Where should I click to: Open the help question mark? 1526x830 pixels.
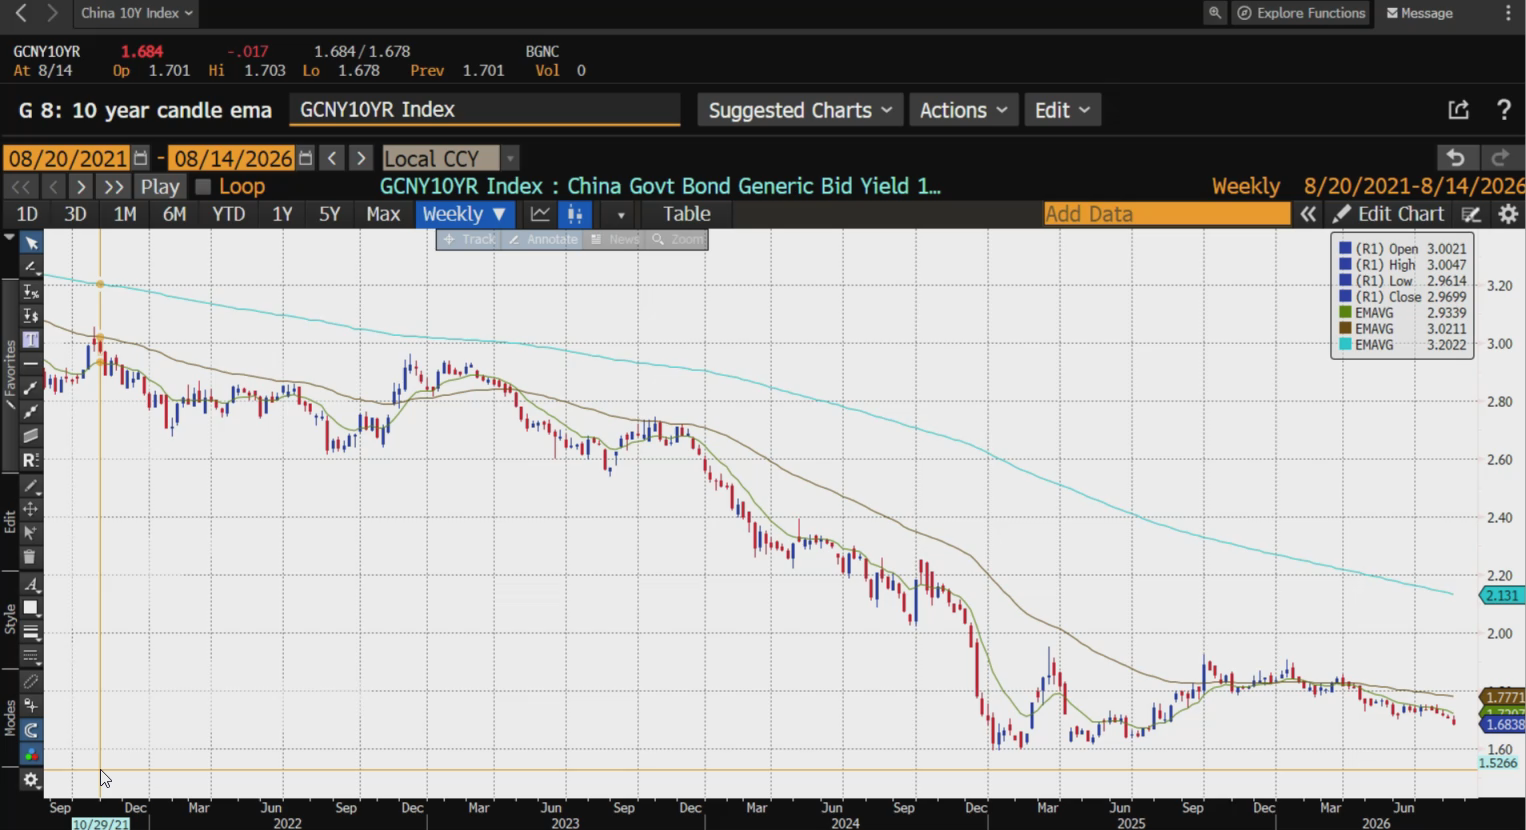(x=1503, y=110)
